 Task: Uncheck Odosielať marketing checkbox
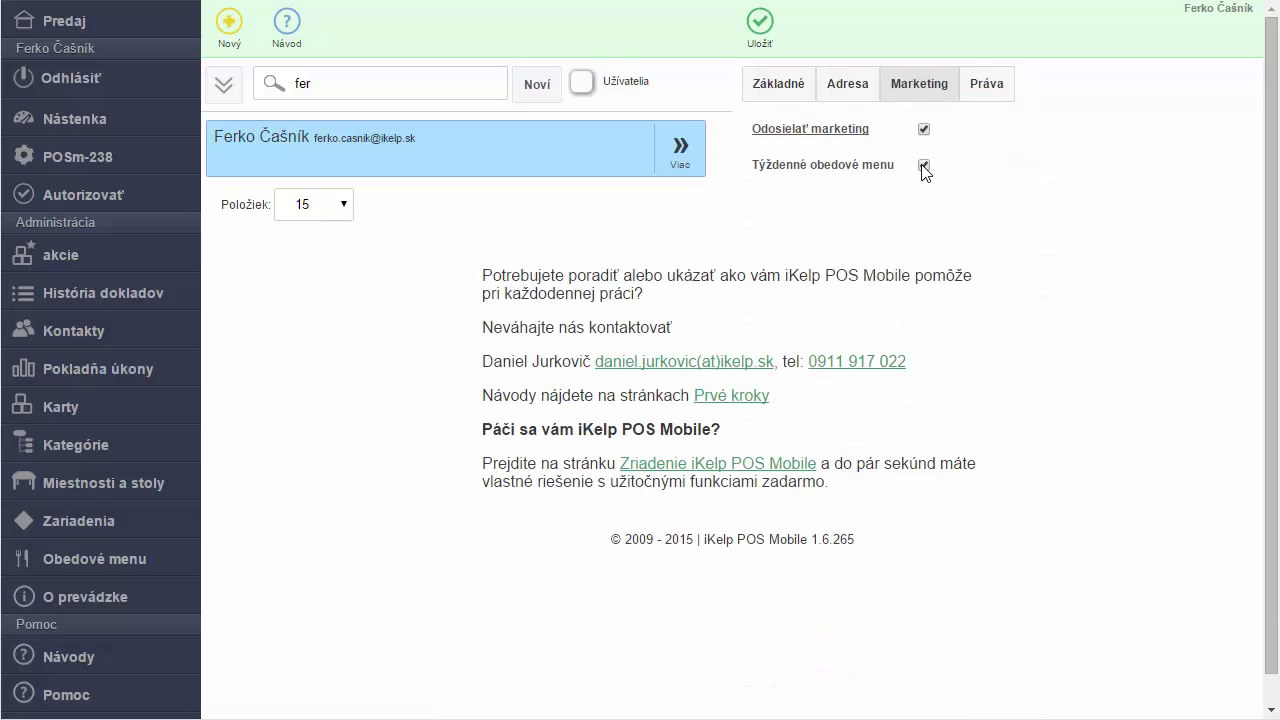pyautogui.click(x=924, y=129)
